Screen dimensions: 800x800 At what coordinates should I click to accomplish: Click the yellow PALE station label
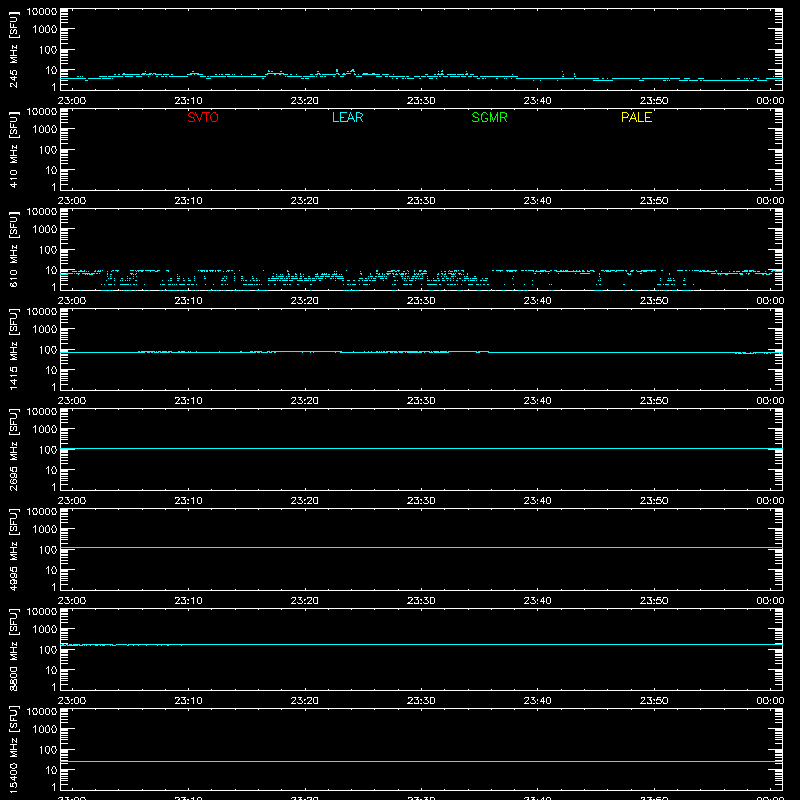[x=636, y=117]
